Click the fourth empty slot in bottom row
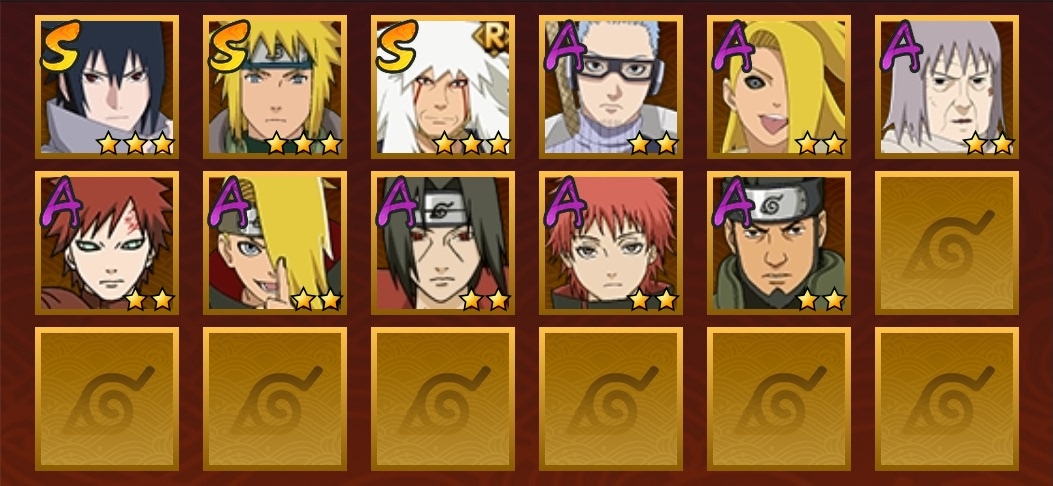 coord(610,399)
